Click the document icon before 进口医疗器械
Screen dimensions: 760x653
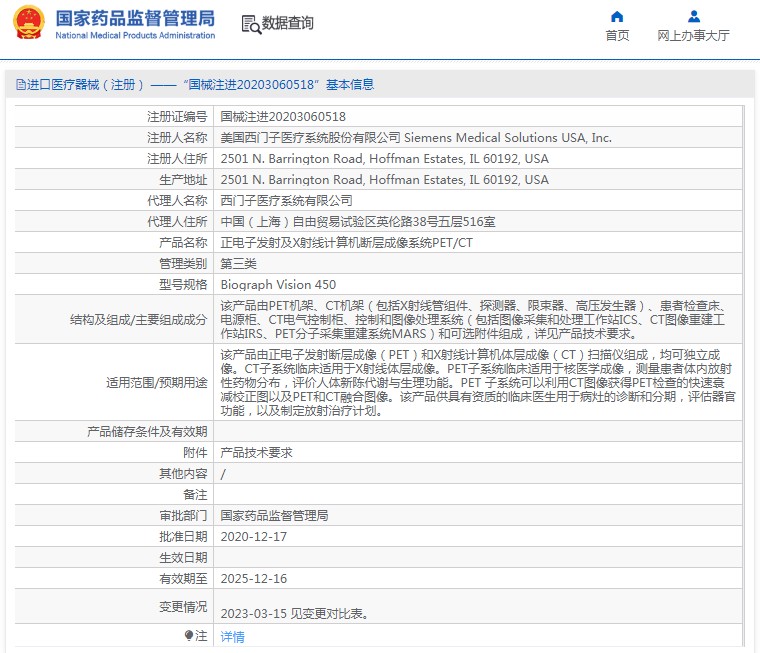pos(20,85)
